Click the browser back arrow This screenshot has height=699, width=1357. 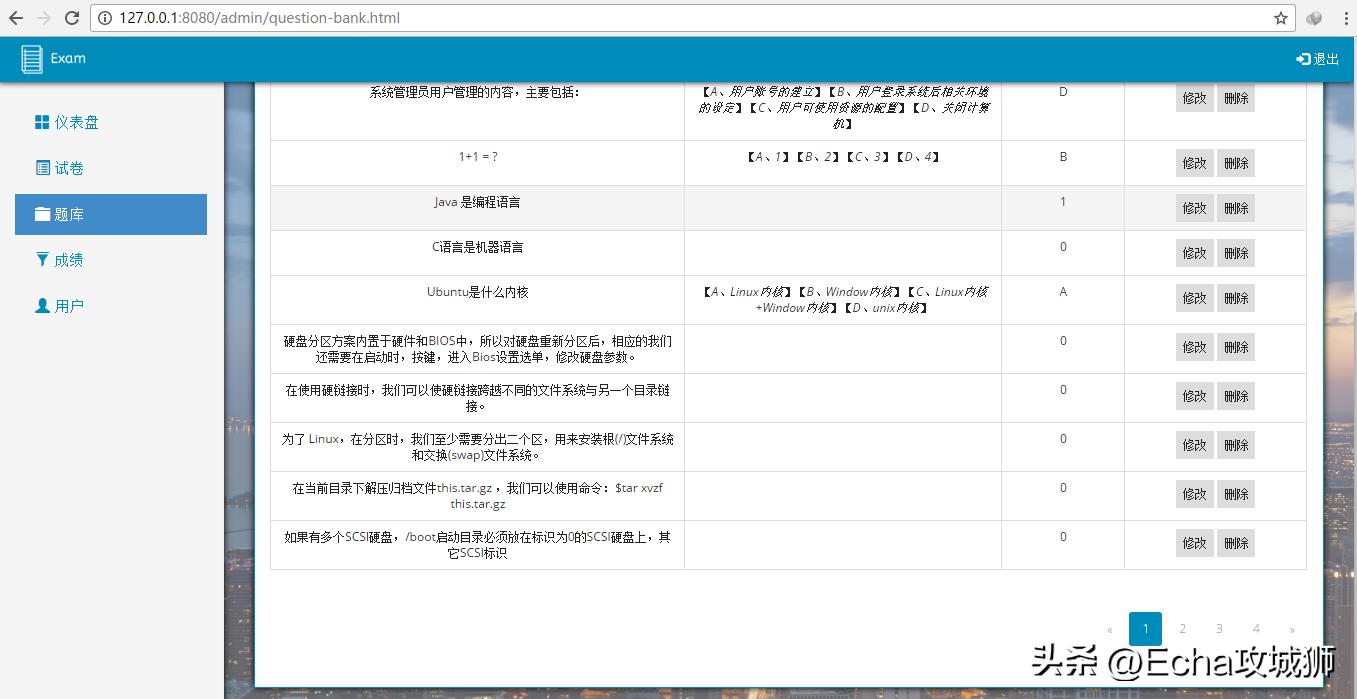(15, 17)
